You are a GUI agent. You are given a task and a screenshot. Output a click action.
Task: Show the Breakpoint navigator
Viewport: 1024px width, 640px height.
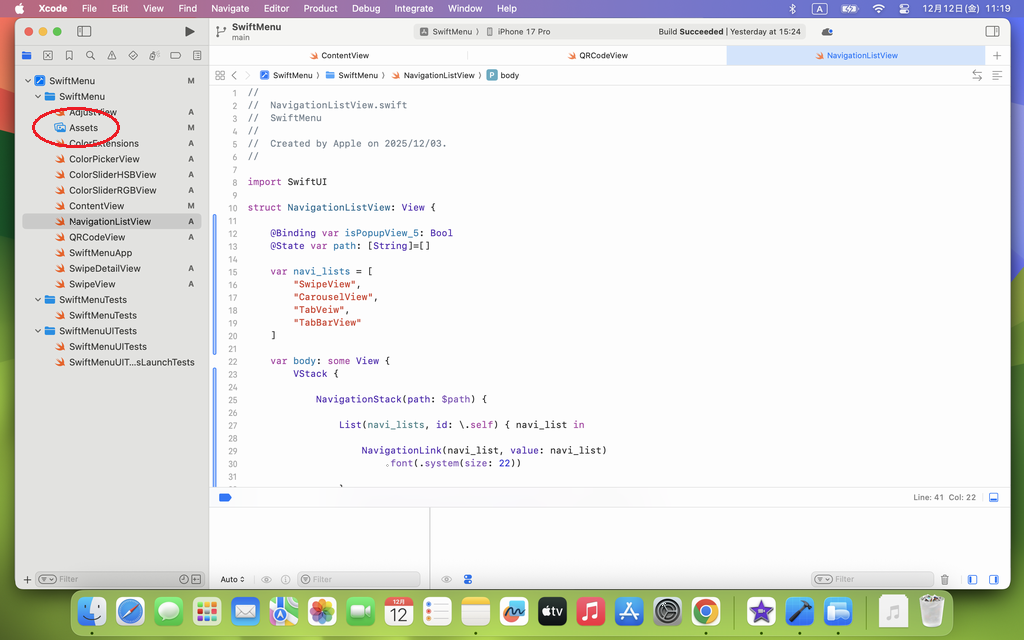[176, 56]
